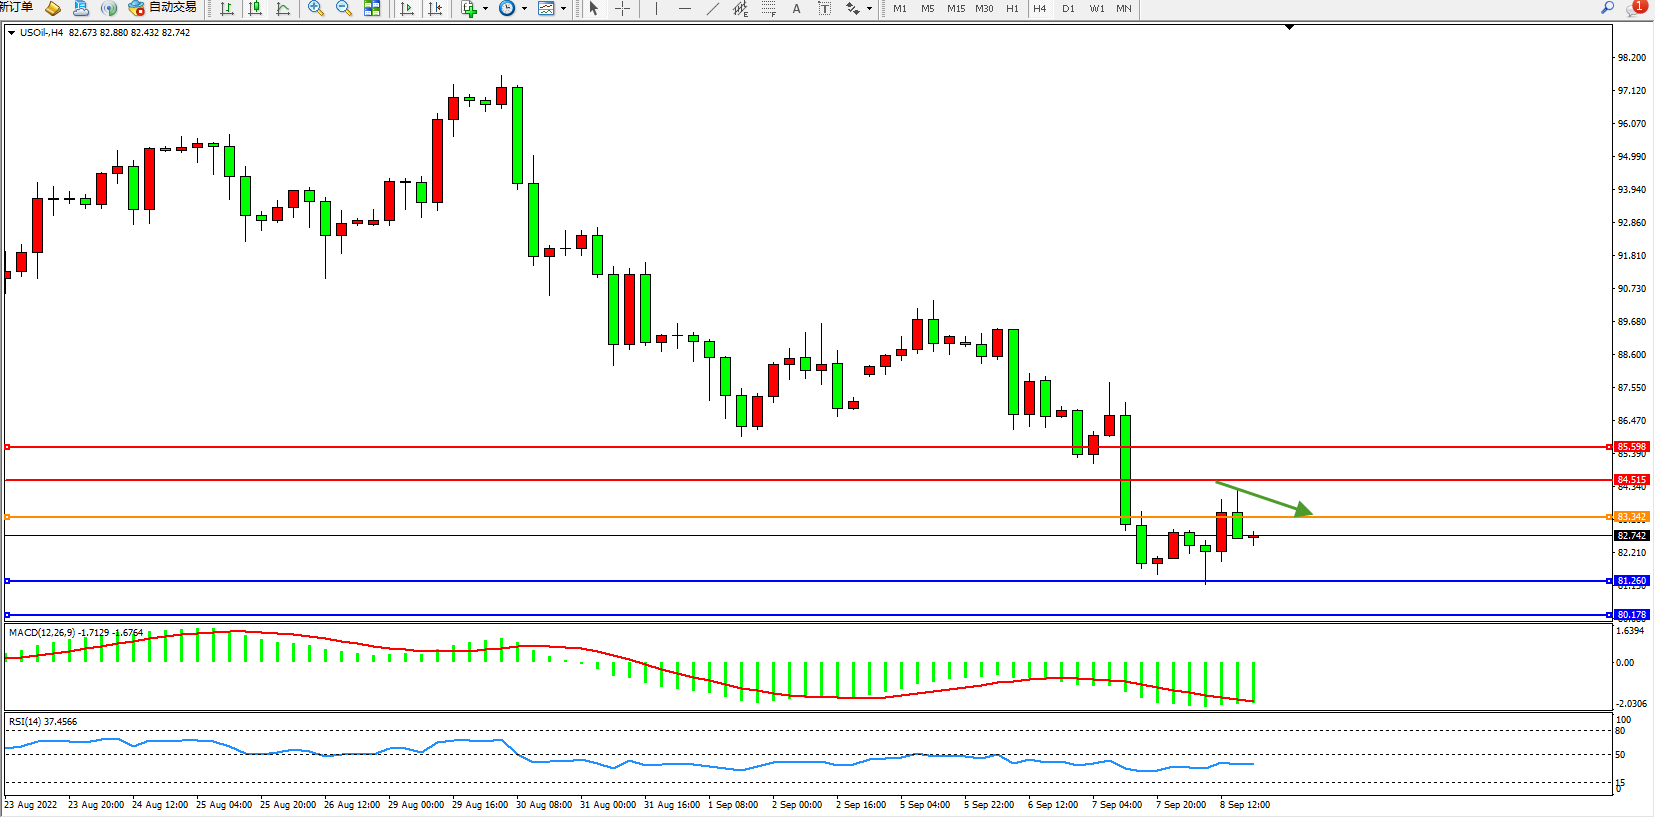Click the zoom in magnifier icon
This screenshot has height=818, width=1655.
[316, 9]
